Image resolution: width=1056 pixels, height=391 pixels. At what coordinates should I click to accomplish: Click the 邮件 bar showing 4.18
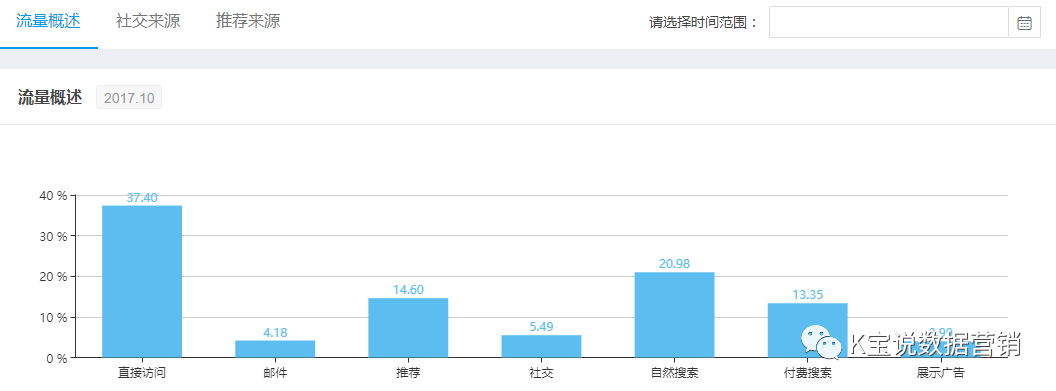pos(275,349)
